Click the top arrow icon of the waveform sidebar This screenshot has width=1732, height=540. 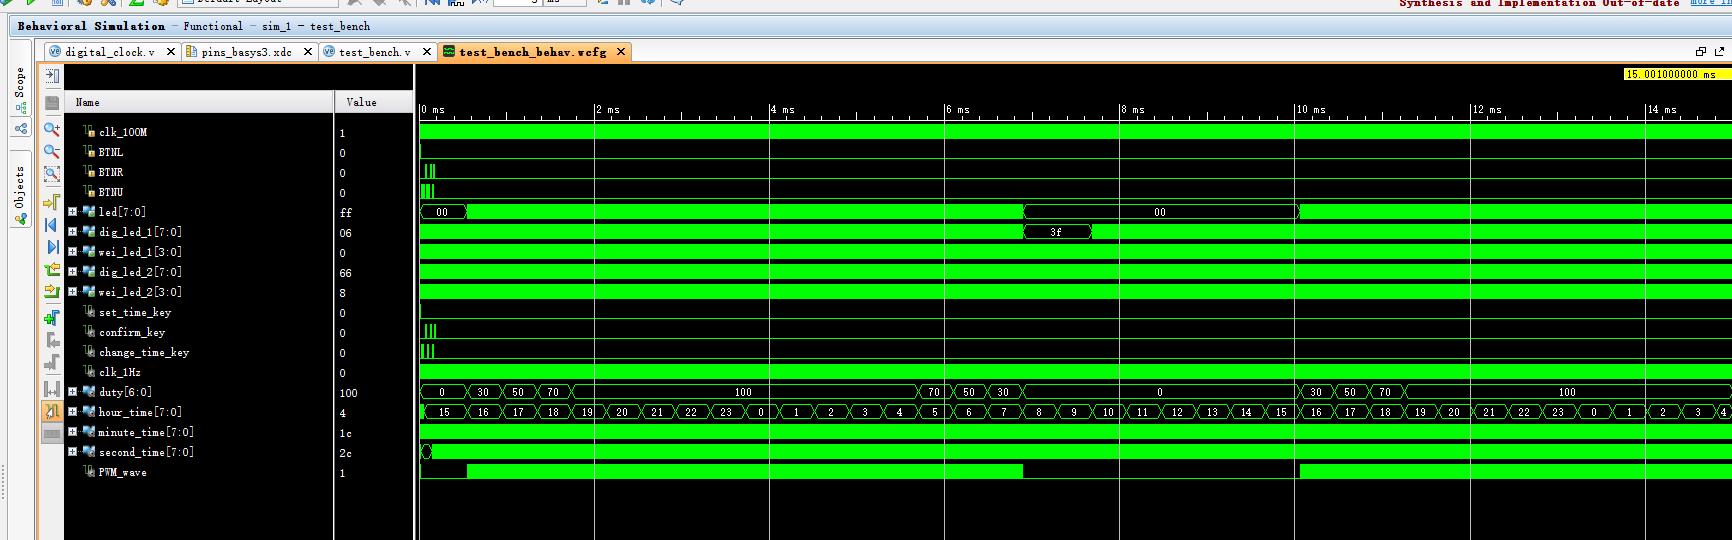click(52, 76)
